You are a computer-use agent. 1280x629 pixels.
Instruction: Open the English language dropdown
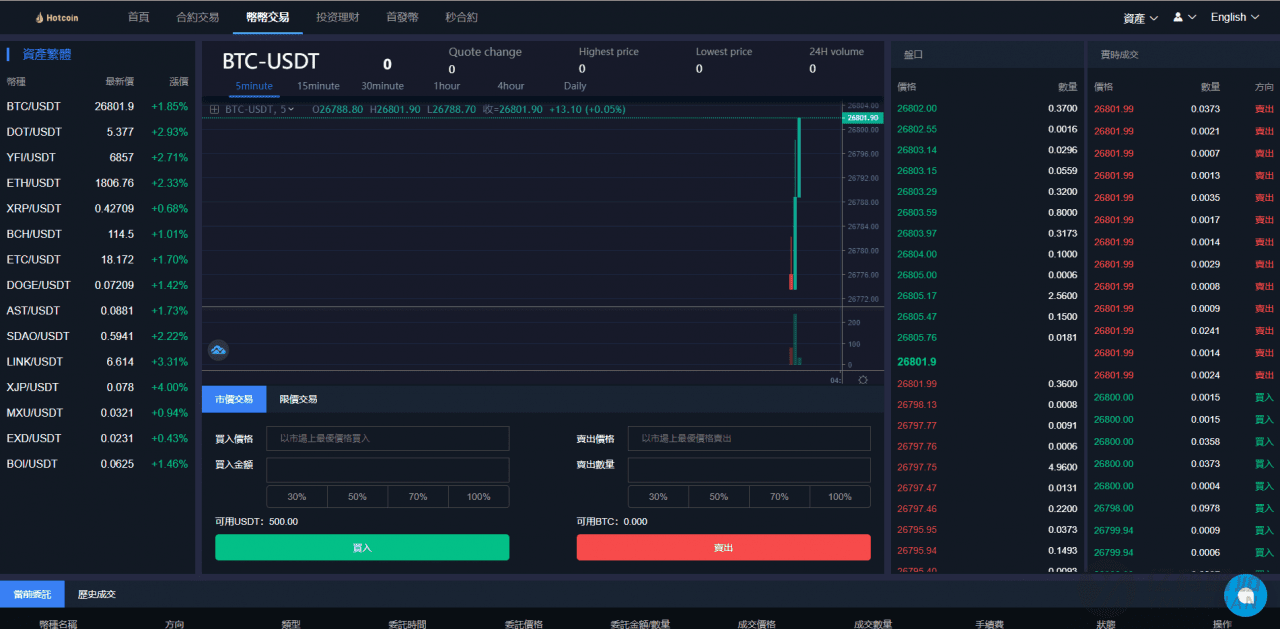[x=1234, y=17]
